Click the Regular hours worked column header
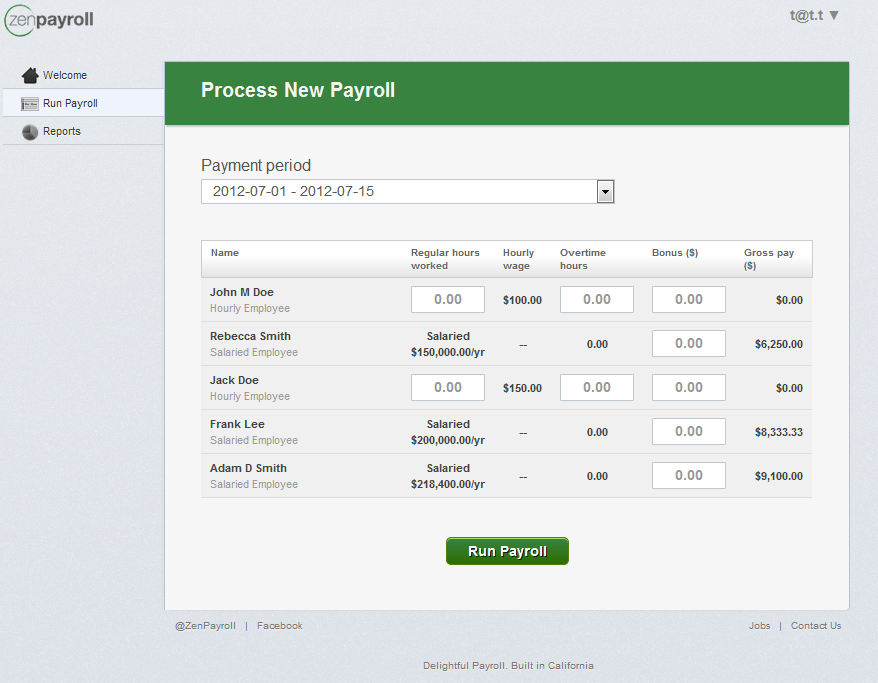878x683 pixels. 445,259
